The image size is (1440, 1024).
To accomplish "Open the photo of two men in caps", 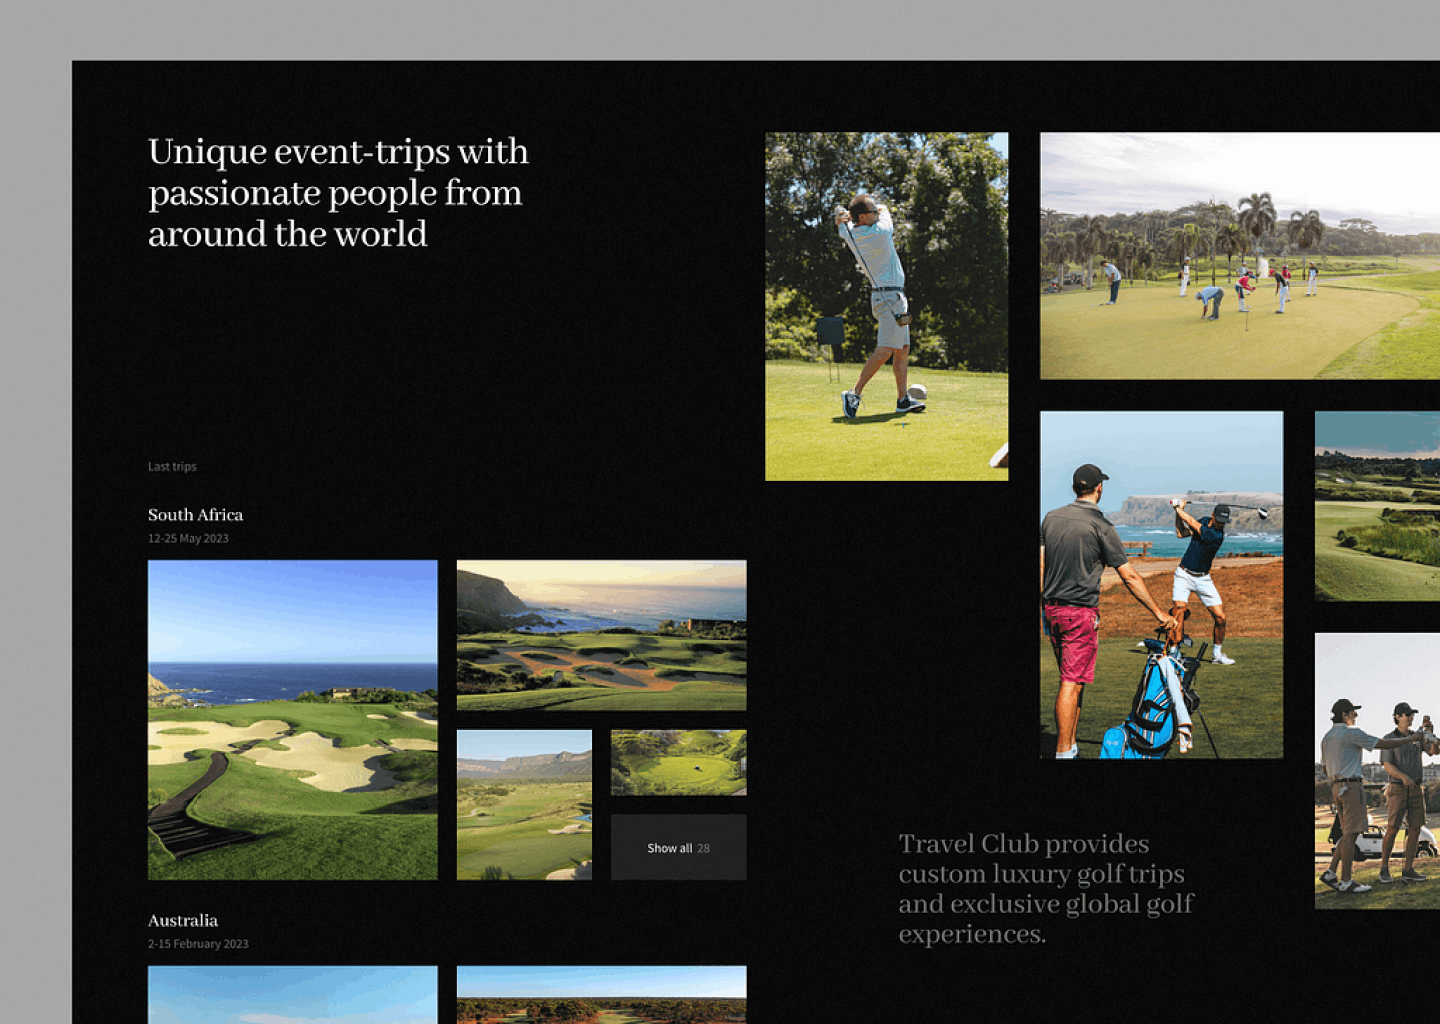I will click(x=1377, y=771).
